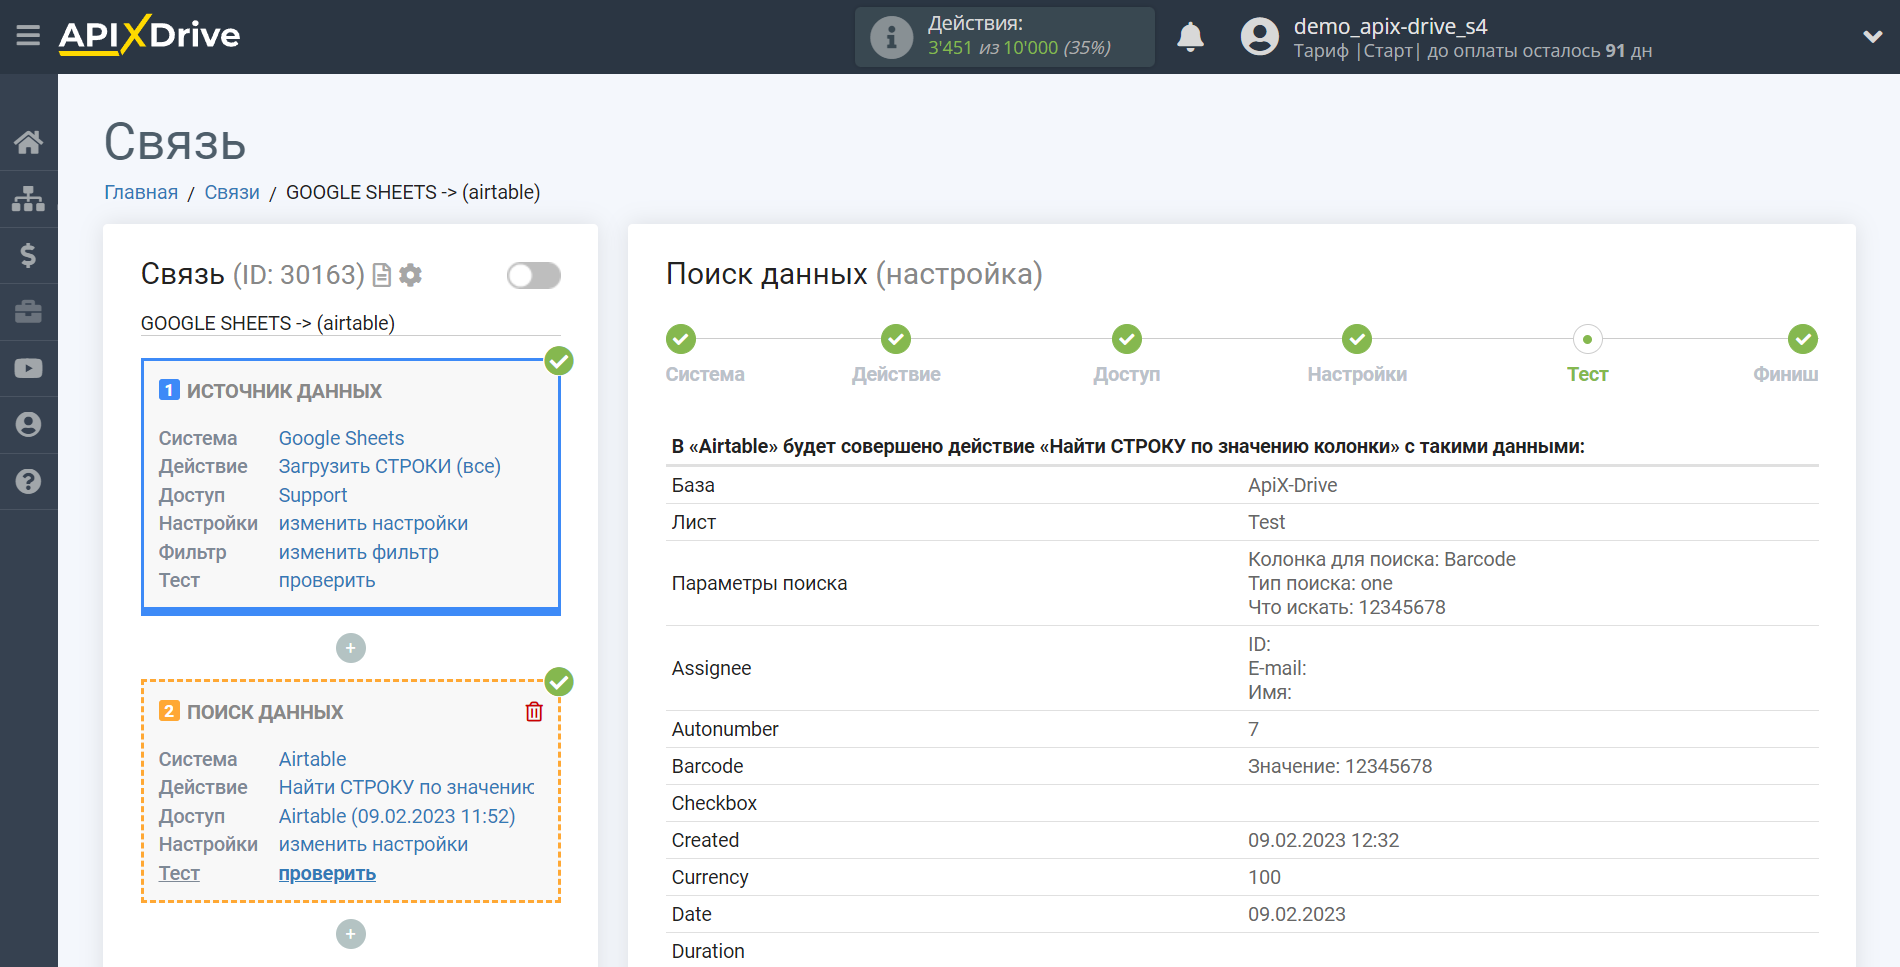Click the demo_apix-drive_s4 username

[x=1390, y=26]
